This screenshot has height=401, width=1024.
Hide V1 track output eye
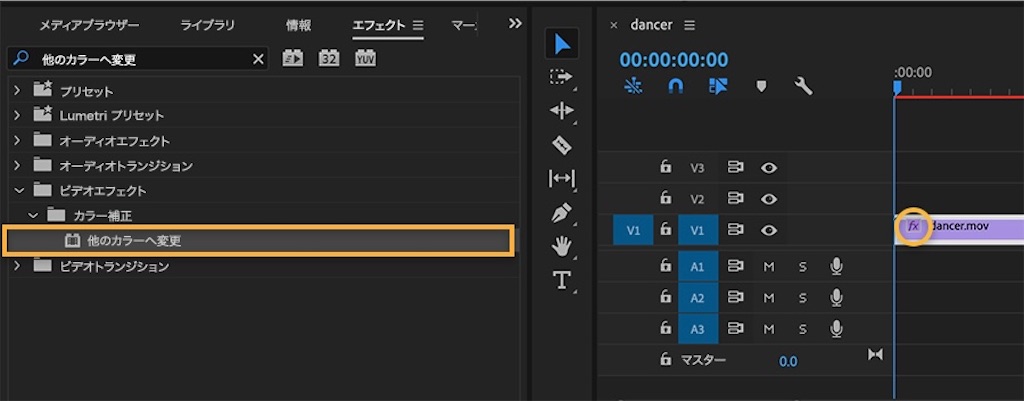769,230
